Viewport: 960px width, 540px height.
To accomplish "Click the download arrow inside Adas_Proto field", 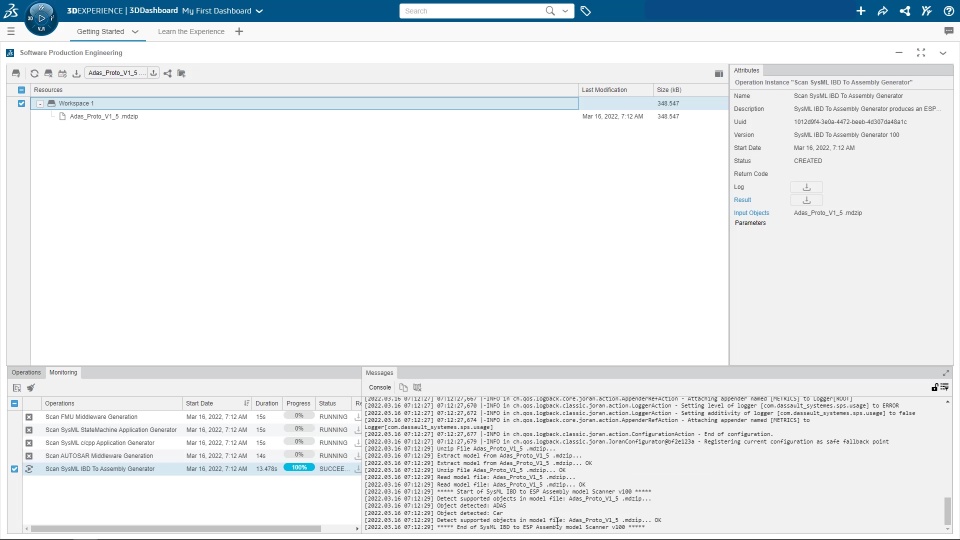I will [x=153, y=73].
